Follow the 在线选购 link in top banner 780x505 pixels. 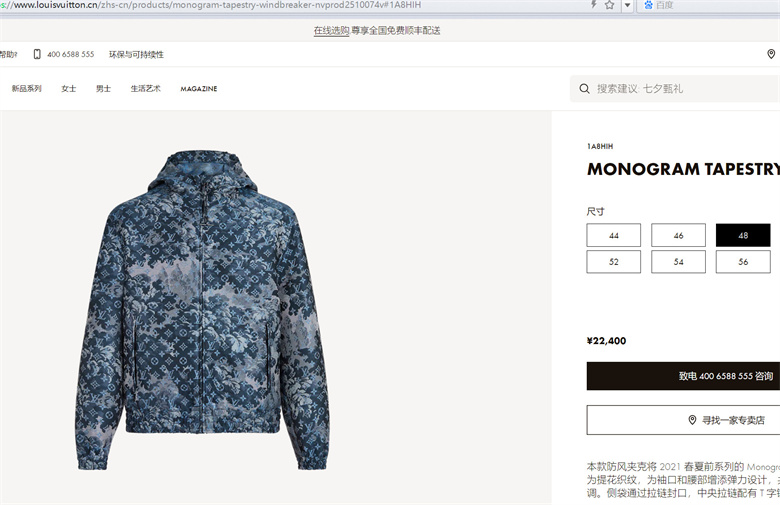(331, 30)
